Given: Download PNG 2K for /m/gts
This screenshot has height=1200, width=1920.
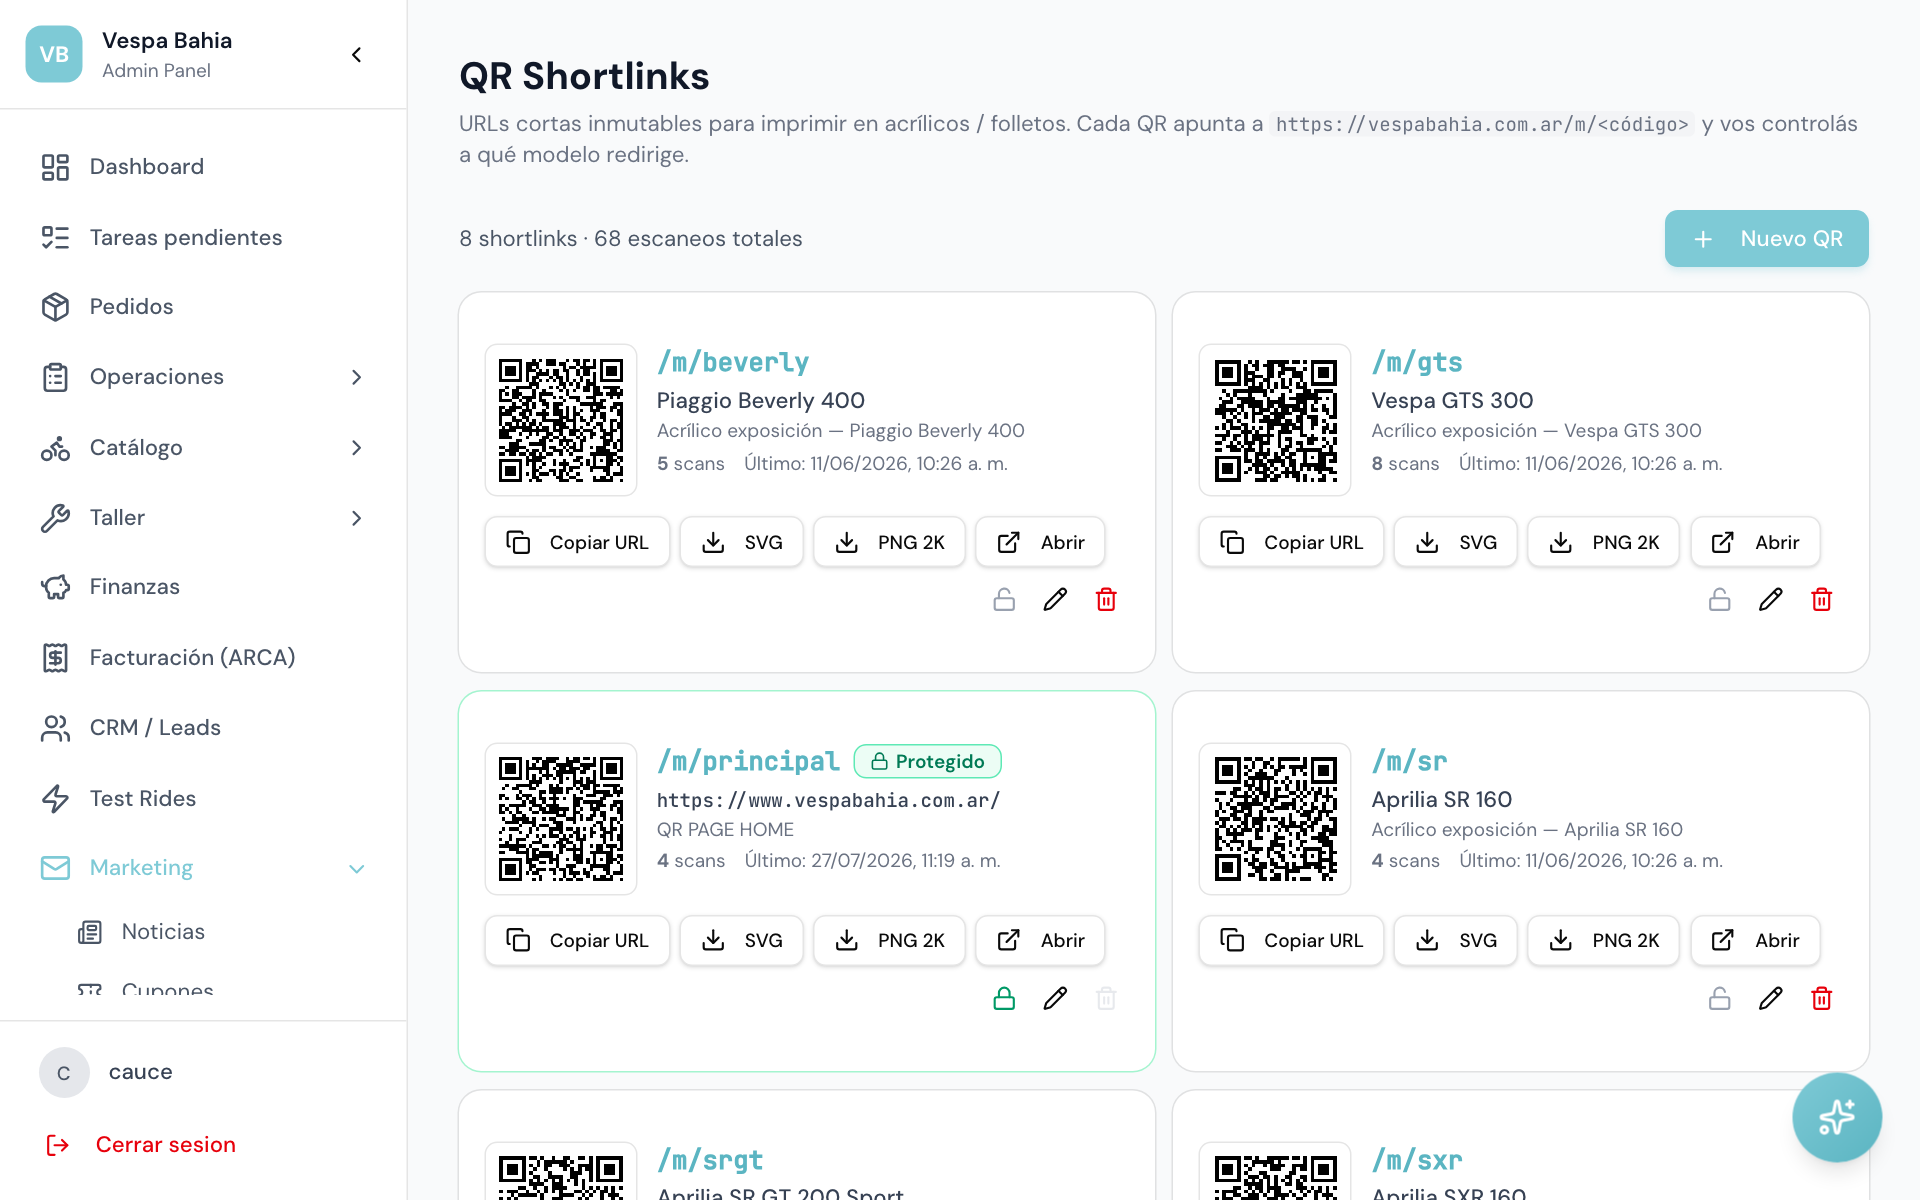Looking at the screenshot, I should tap(1603, 542).
